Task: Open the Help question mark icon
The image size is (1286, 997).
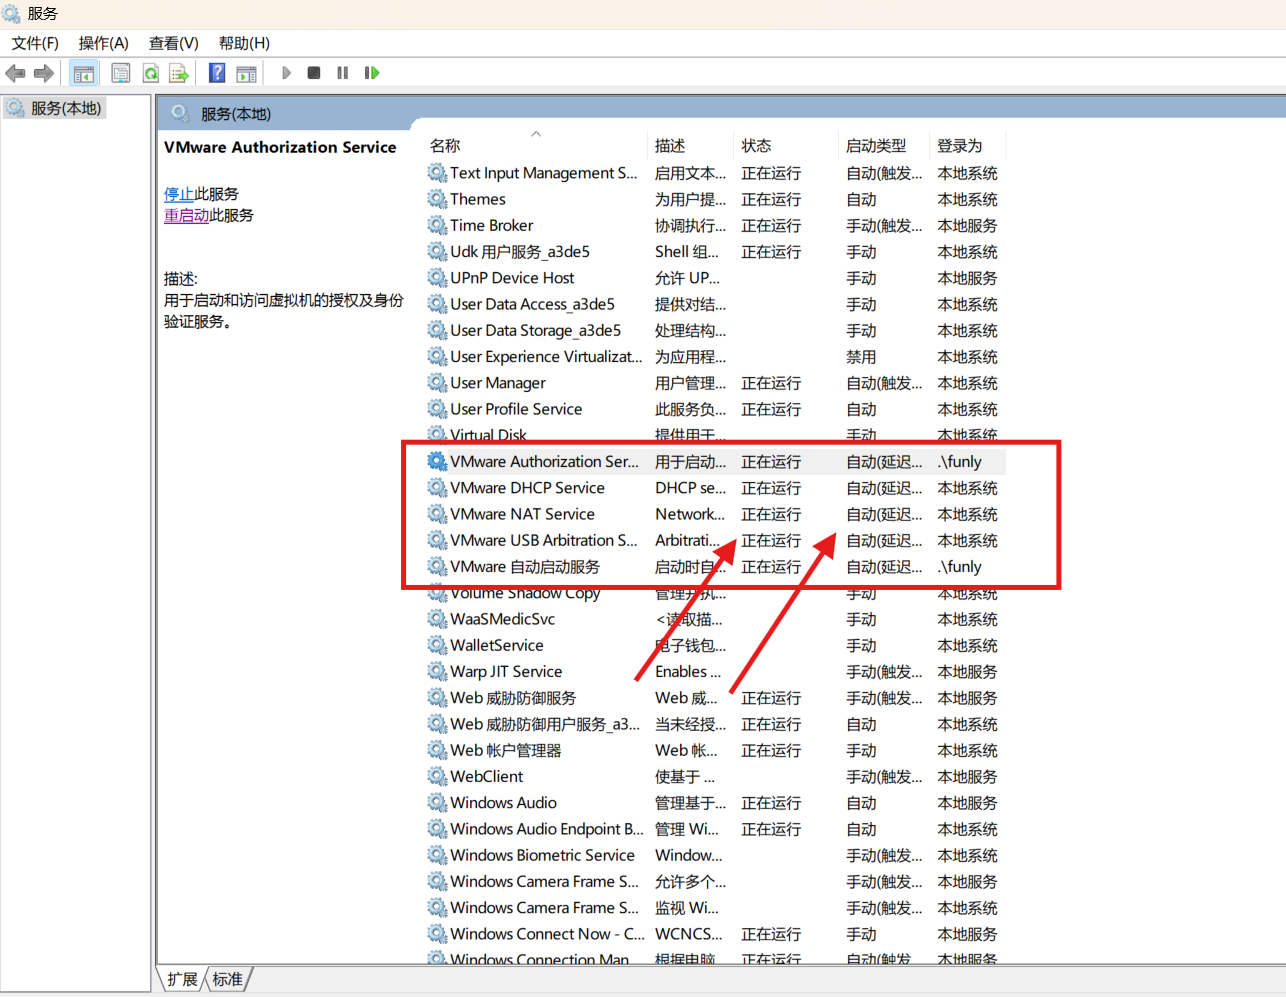Action: (217, 73)
